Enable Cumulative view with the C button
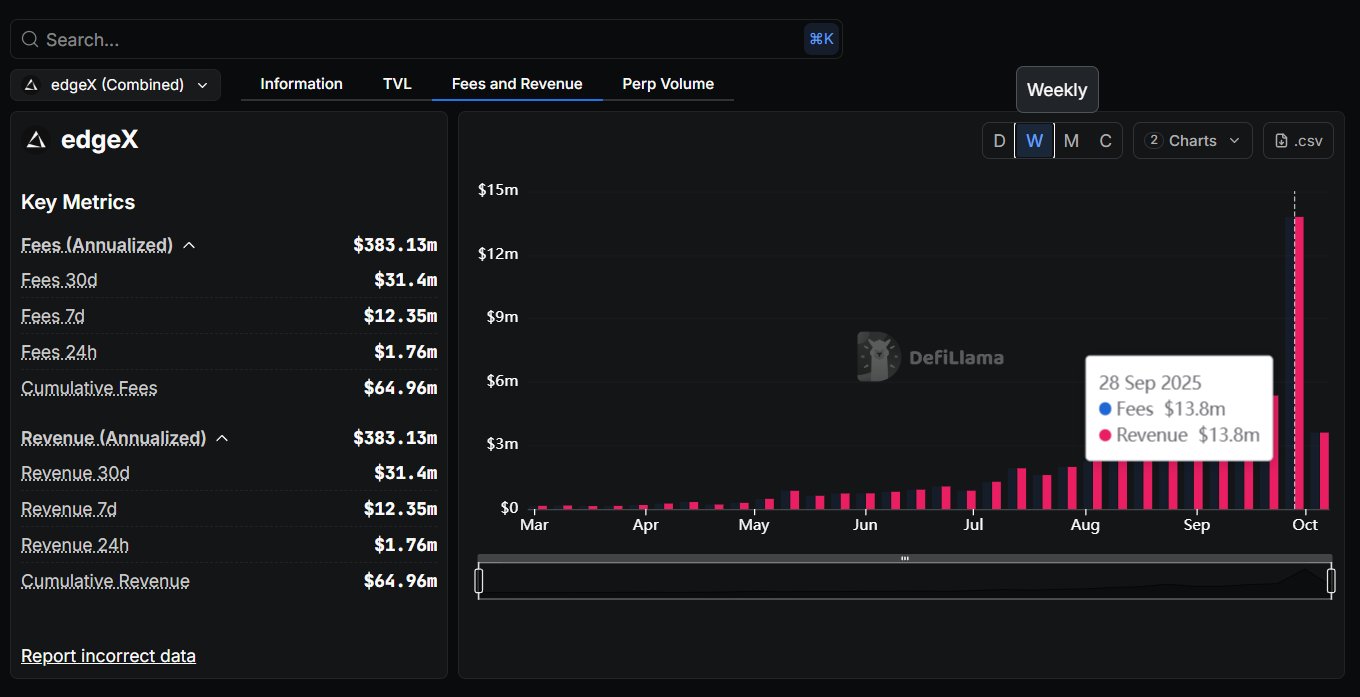The height and width of the screenshot is (697, 1360). [1105, 140]
